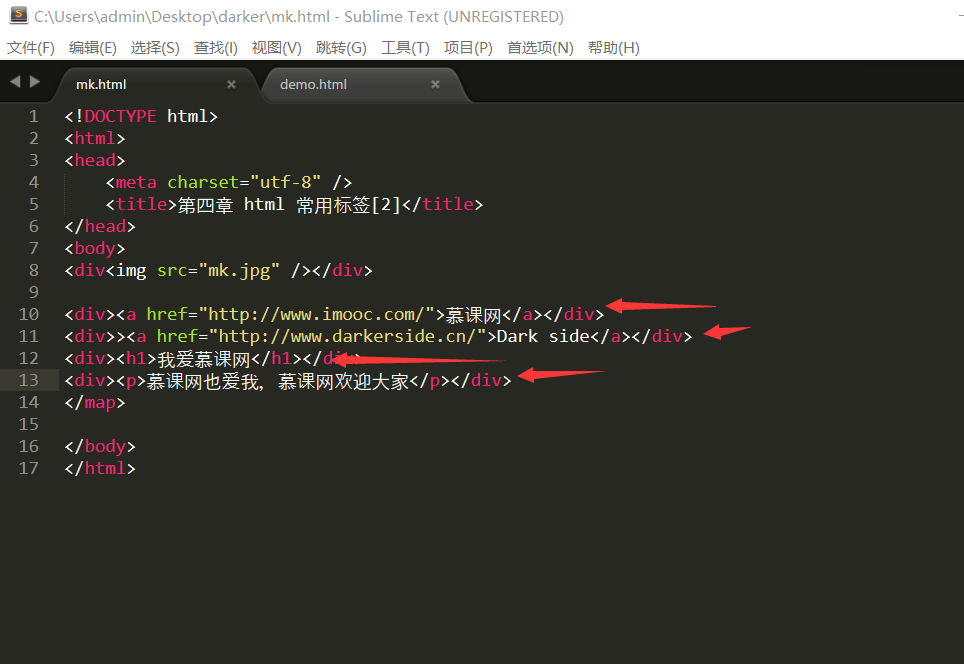Close the mk.html tab
This screenshot has height=664, width=964.
[231, 84]
